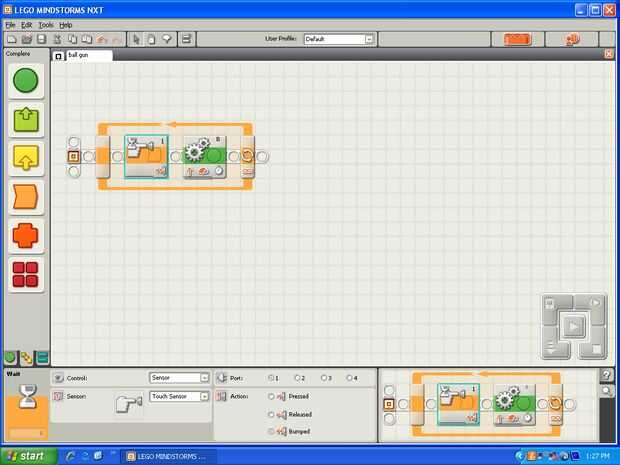Select Port 3 radio button
This screenshot has height=465, width=620.
[323, 378]
